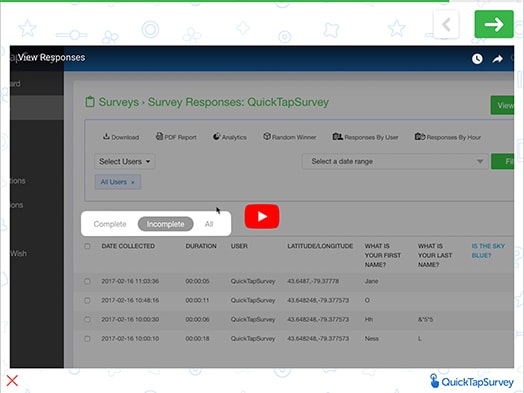Expand the Select Users dropdown
524x393 pixels.
pyautogui.click(x=125, y=161)
